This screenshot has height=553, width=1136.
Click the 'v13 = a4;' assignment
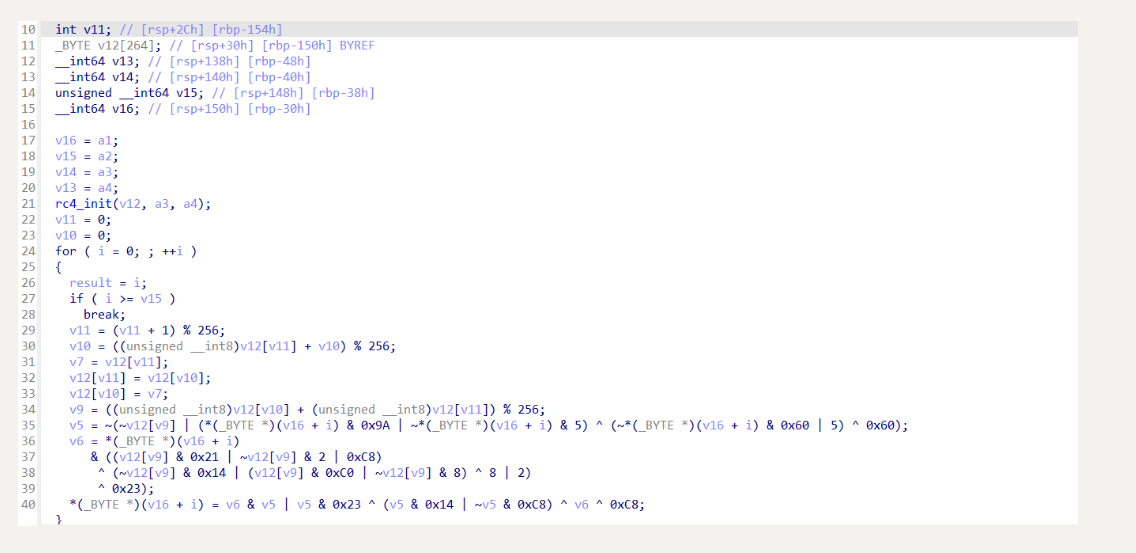point(86,188)
